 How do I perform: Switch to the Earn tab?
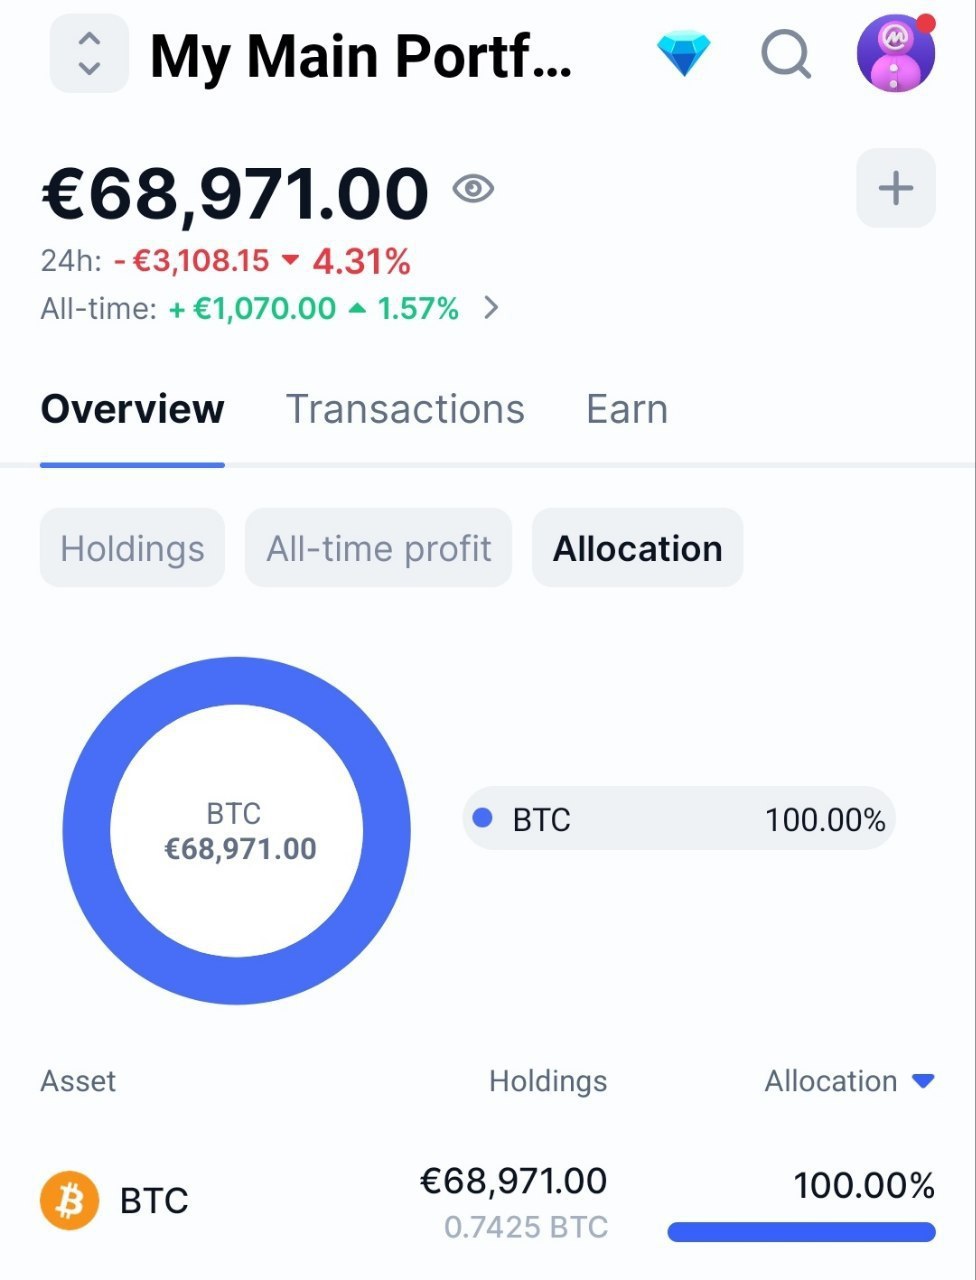click(x=626, y=409)
